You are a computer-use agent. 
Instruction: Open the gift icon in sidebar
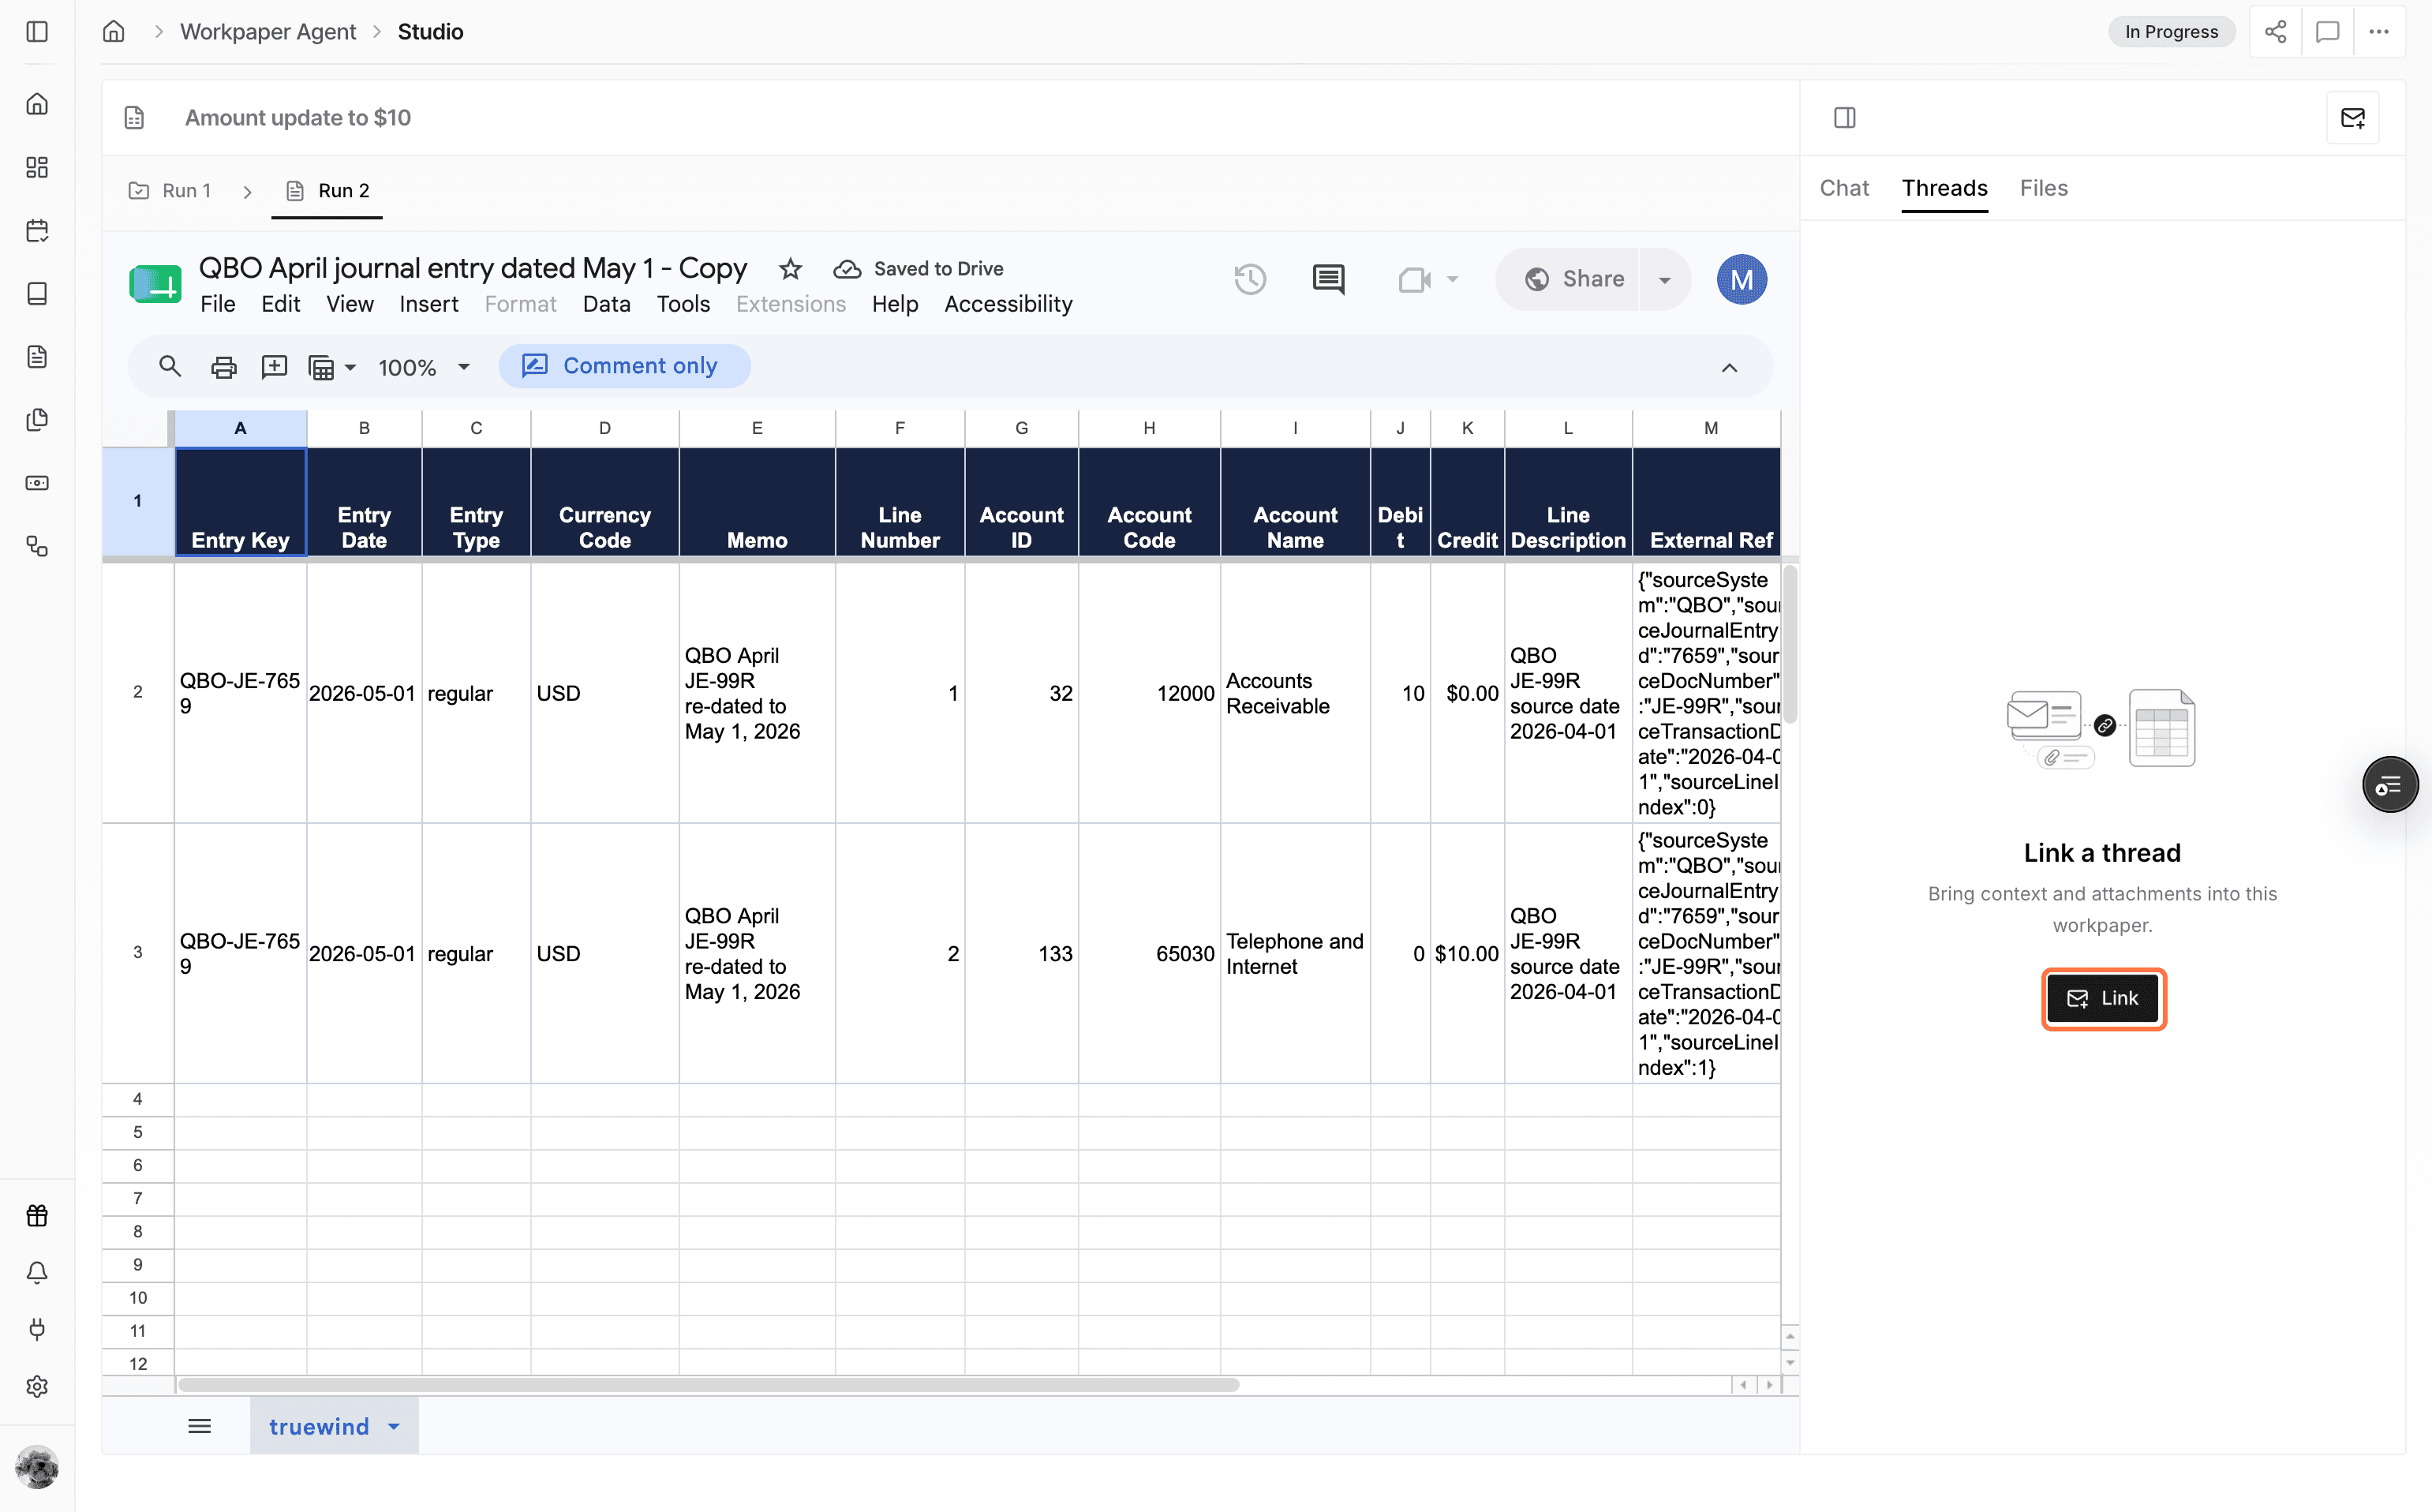pos(37,1216)
